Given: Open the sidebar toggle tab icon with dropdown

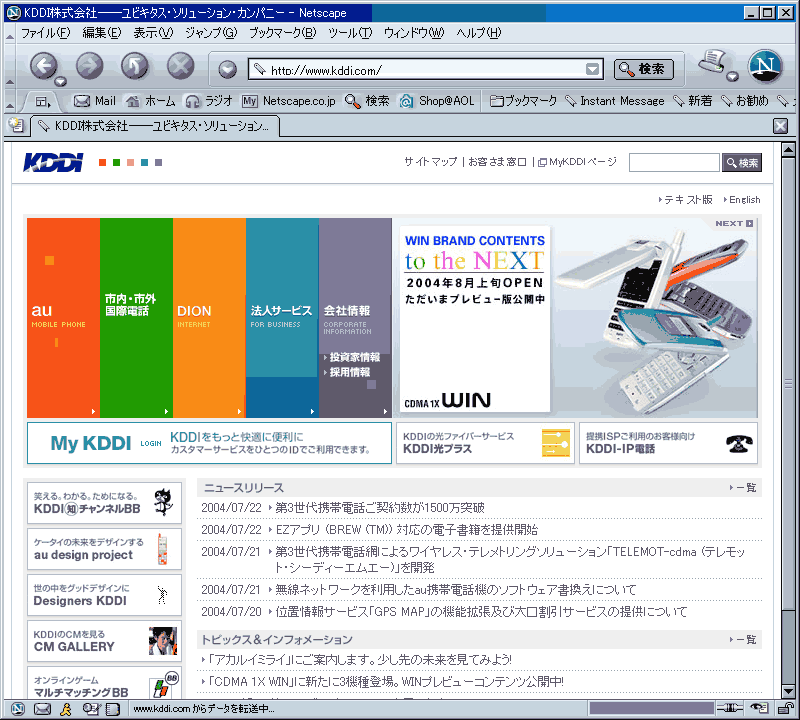Looking at the screenshot, I should [x=43, y=102].
